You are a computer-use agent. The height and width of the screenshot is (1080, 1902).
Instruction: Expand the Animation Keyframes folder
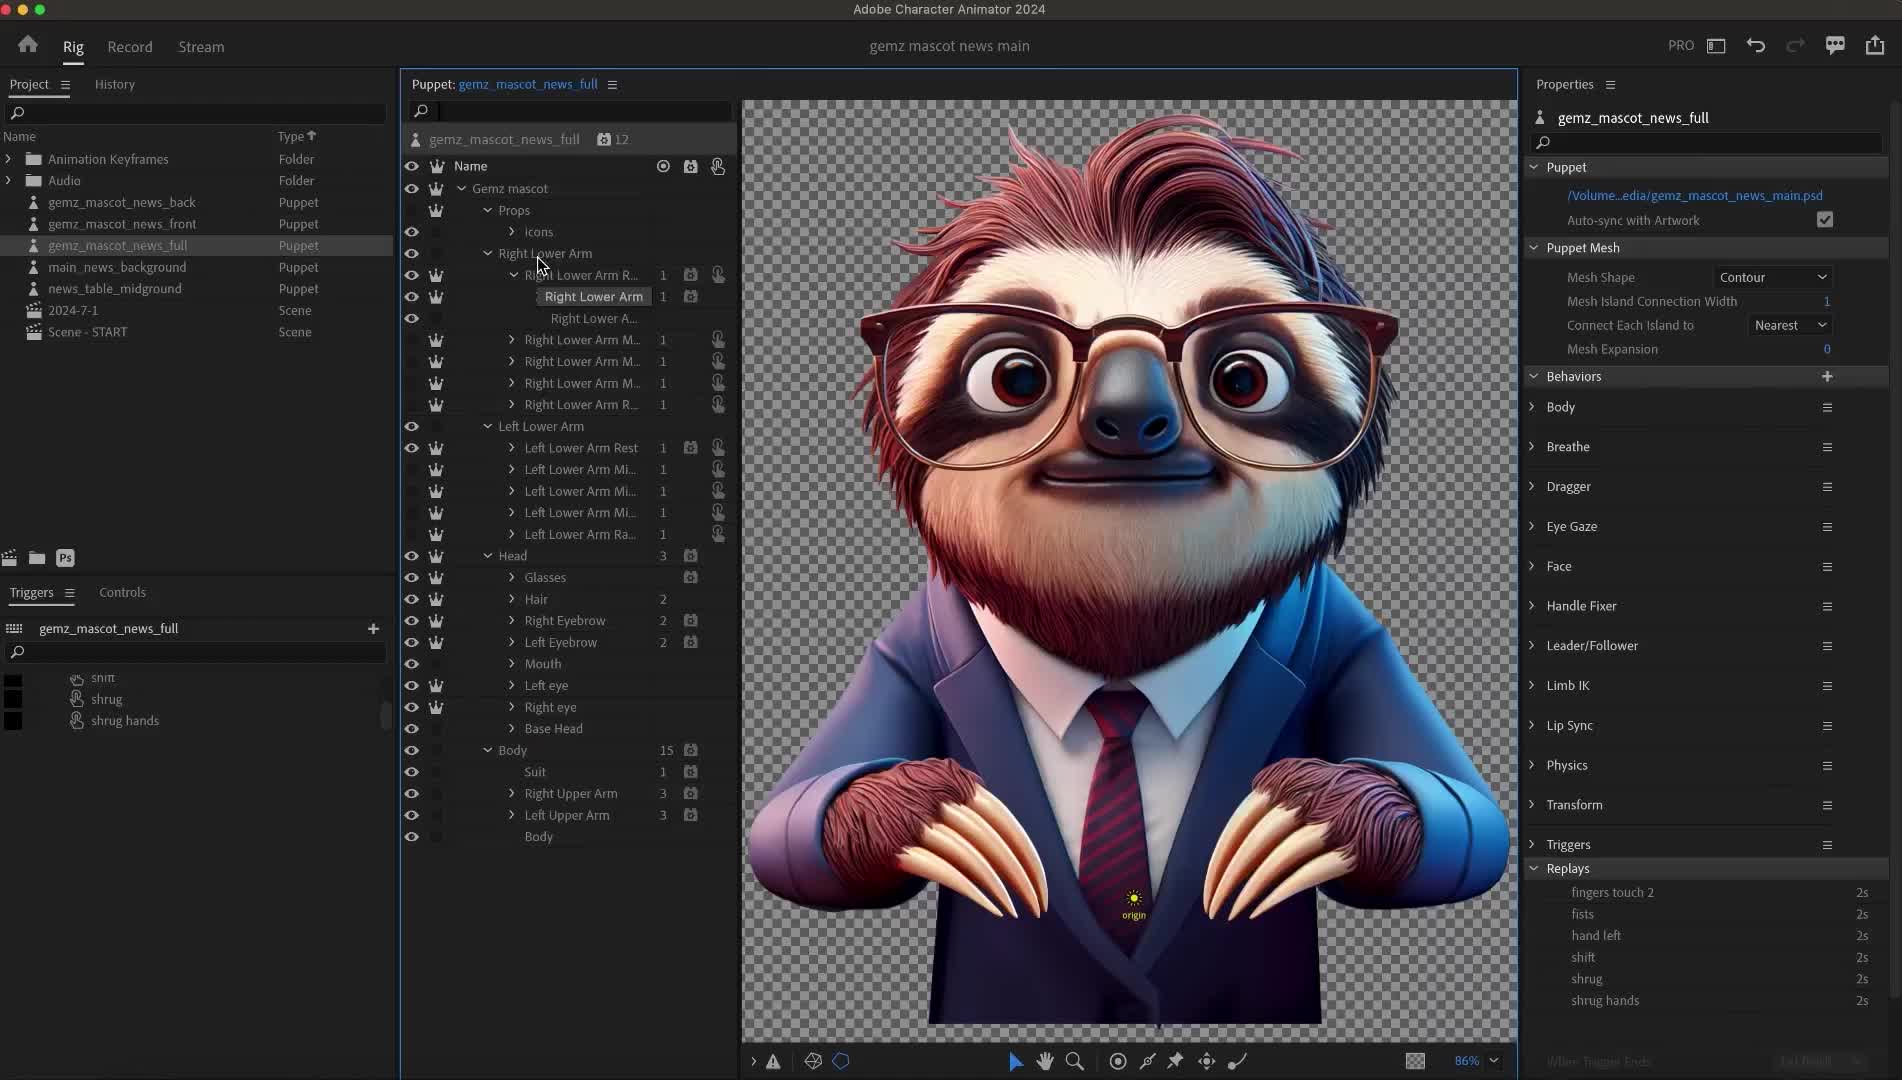pyautogui.click(x=9, y=159)
